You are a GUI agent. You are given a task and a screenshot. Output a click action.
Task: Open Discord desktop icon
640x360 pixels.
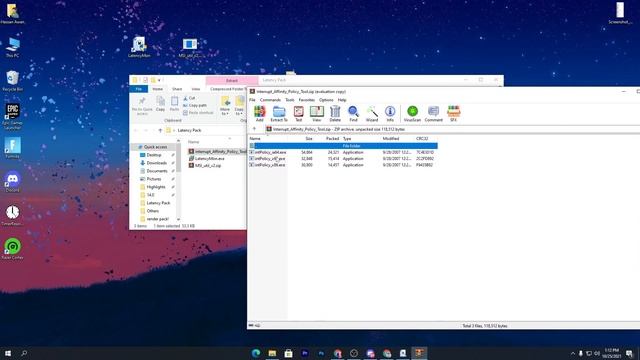pyautogui.click(x=12, y=182)
